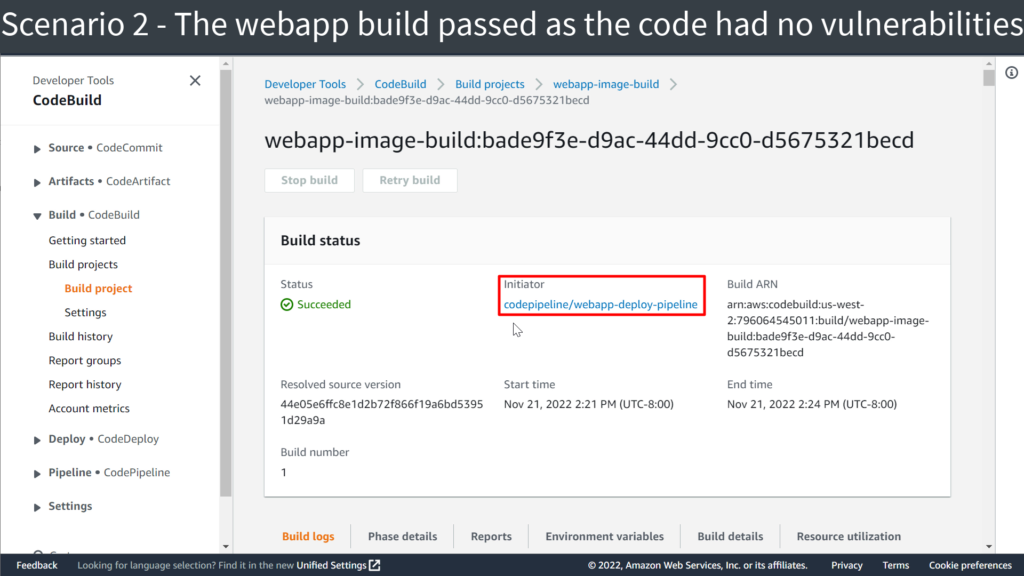
Task: Close the Developer Tools navigation panel
Action: click(195, 80)
